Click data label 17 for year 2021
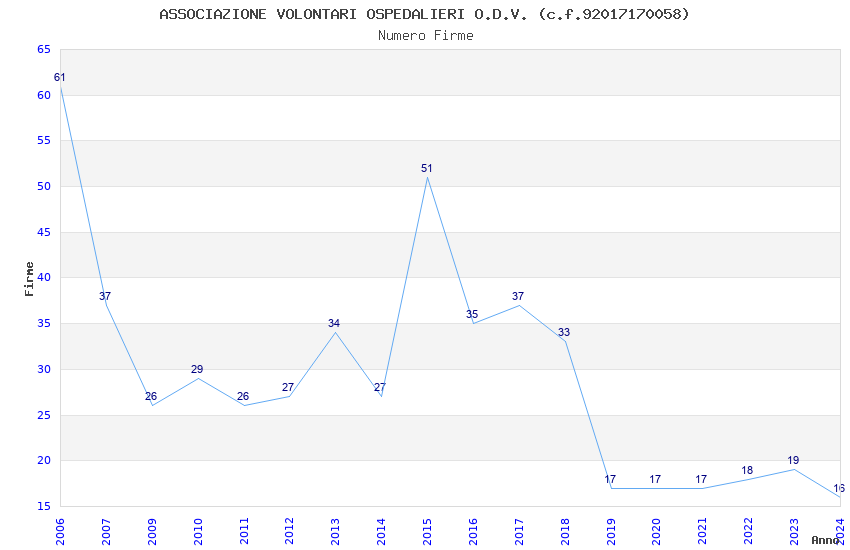The height and width of the screenshot is (550, 850). click(x=701, y=479)
